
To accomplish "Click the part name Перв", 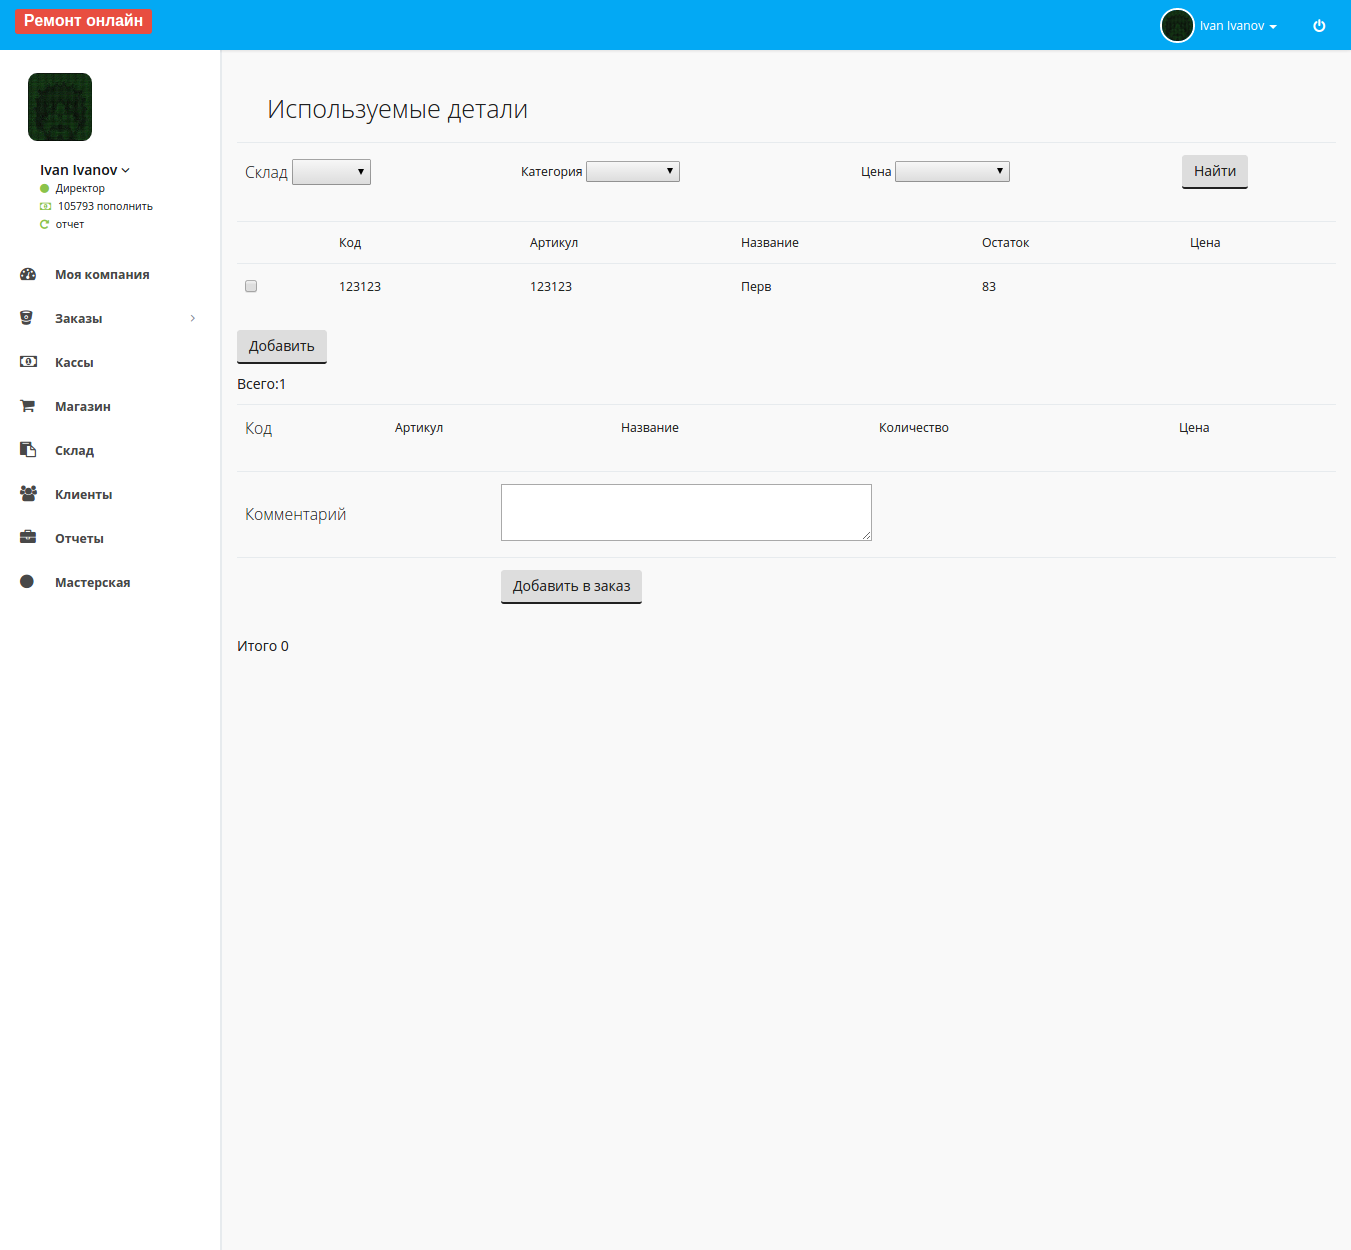I will [756, 287].
